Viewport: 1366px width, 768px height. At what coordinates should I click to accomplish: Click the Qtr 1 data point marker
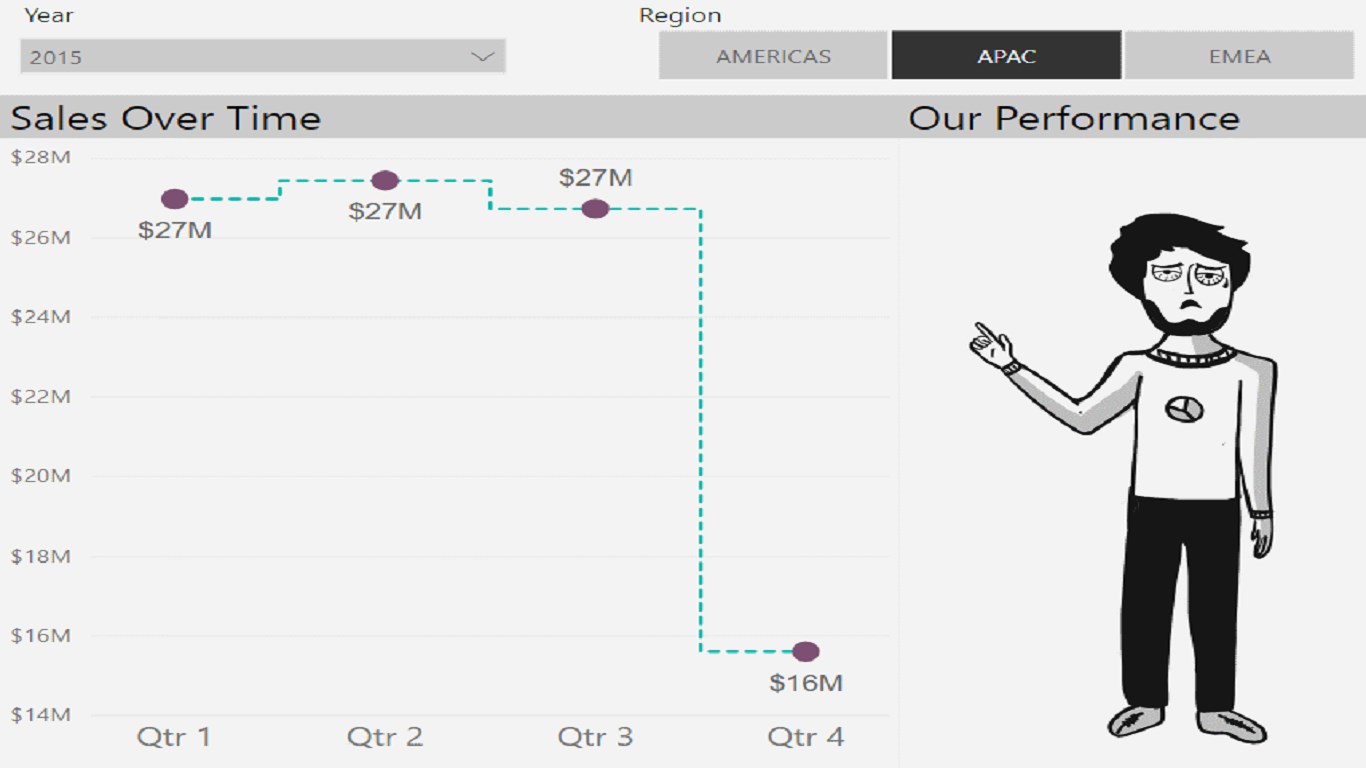coord(175,199)
